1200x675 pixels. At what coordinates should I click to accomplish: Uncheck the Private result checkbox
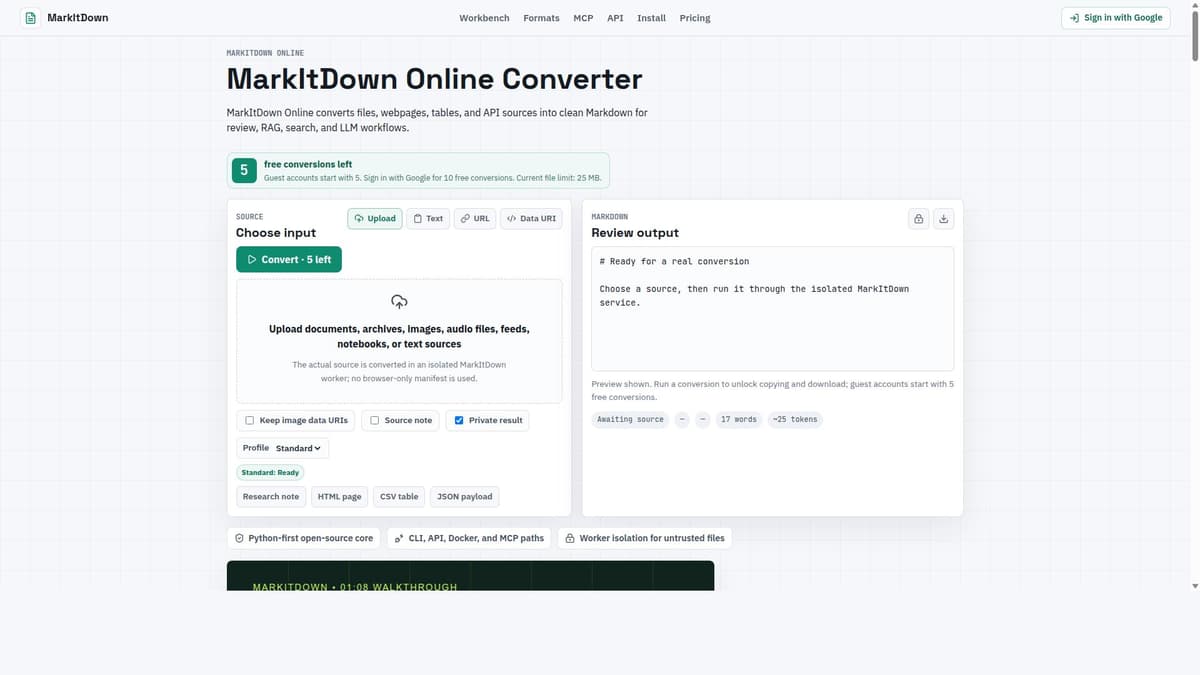tap(459, 420)
